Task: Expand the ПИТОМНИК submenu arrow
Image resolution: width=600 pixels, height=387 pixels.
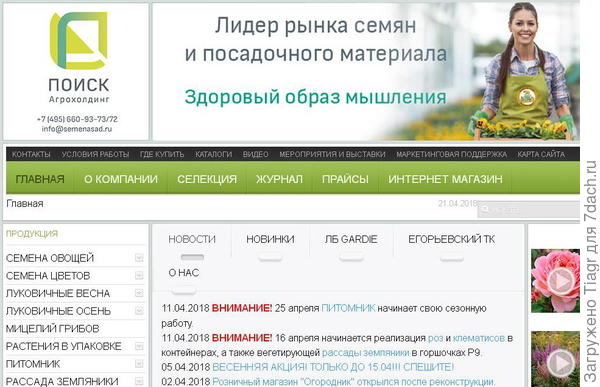Action: click(139, 364)
